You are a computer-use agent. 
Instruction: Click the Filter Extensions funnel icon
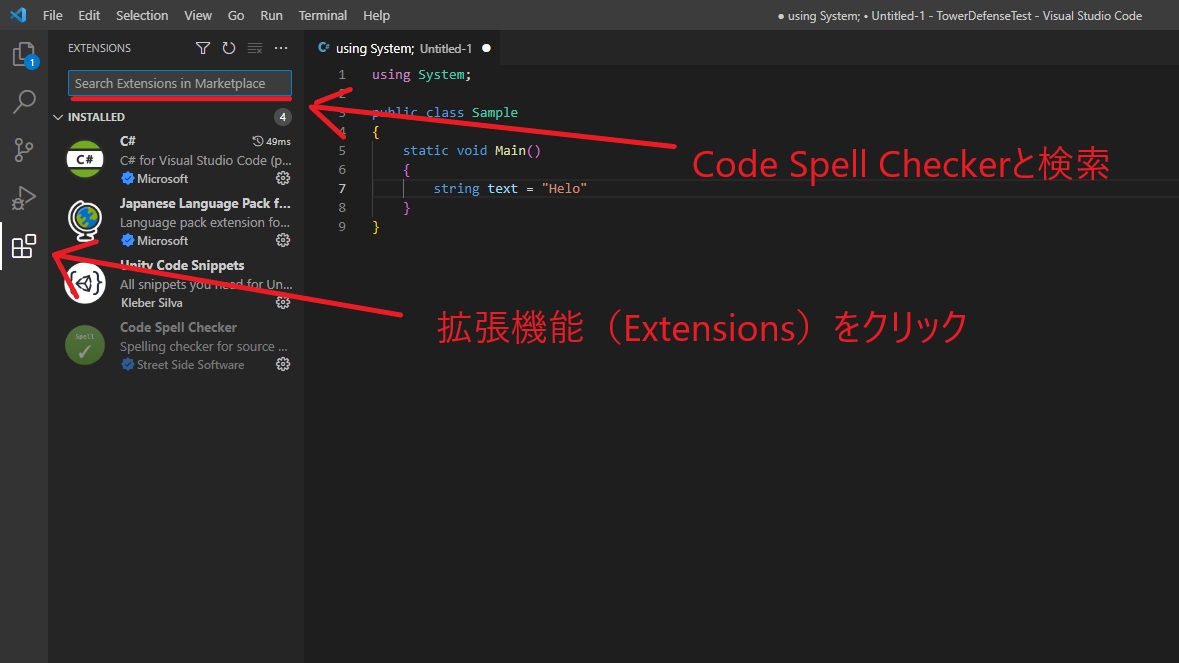tap(203, 48)
